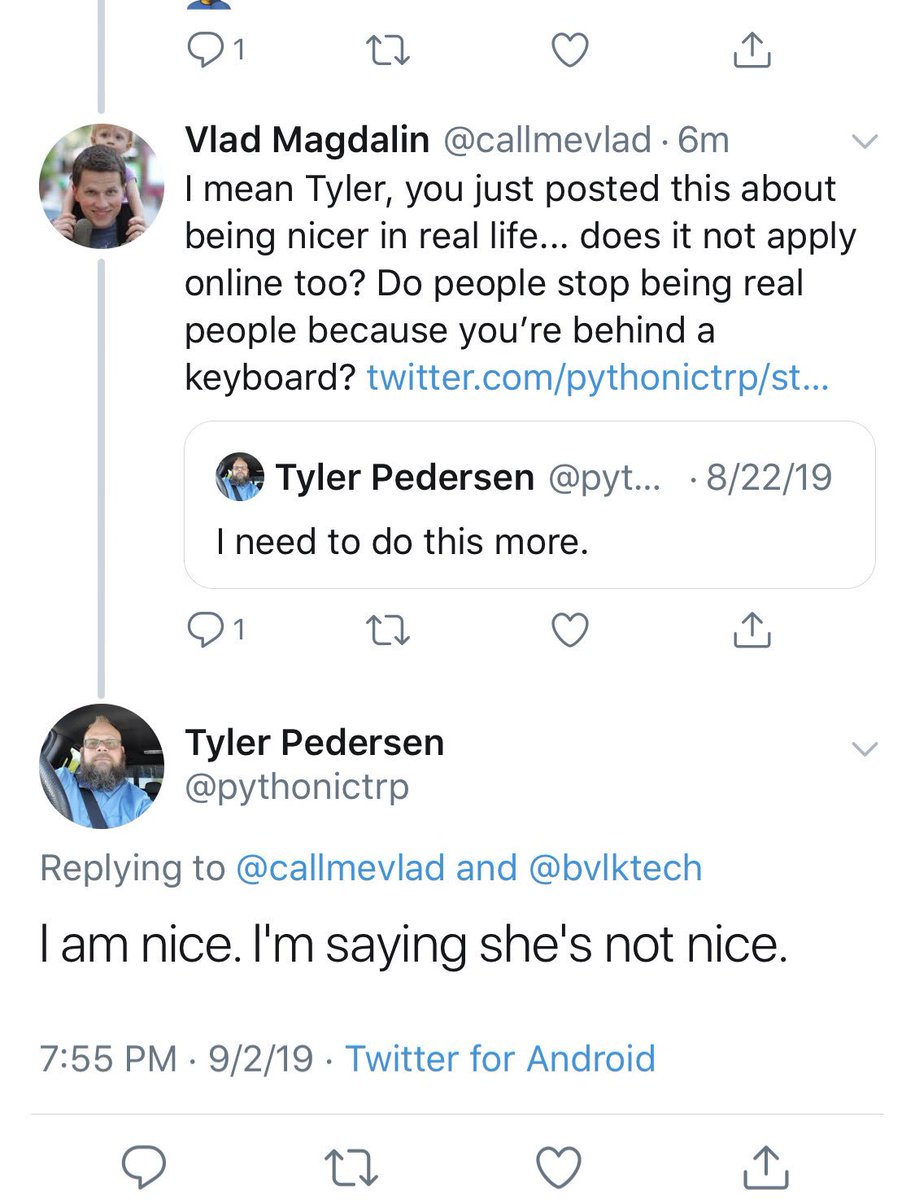This screenshot has height=1200, width=915.
Task: View Vlad Magdalin's profile picture
Action: coord(101,187)
